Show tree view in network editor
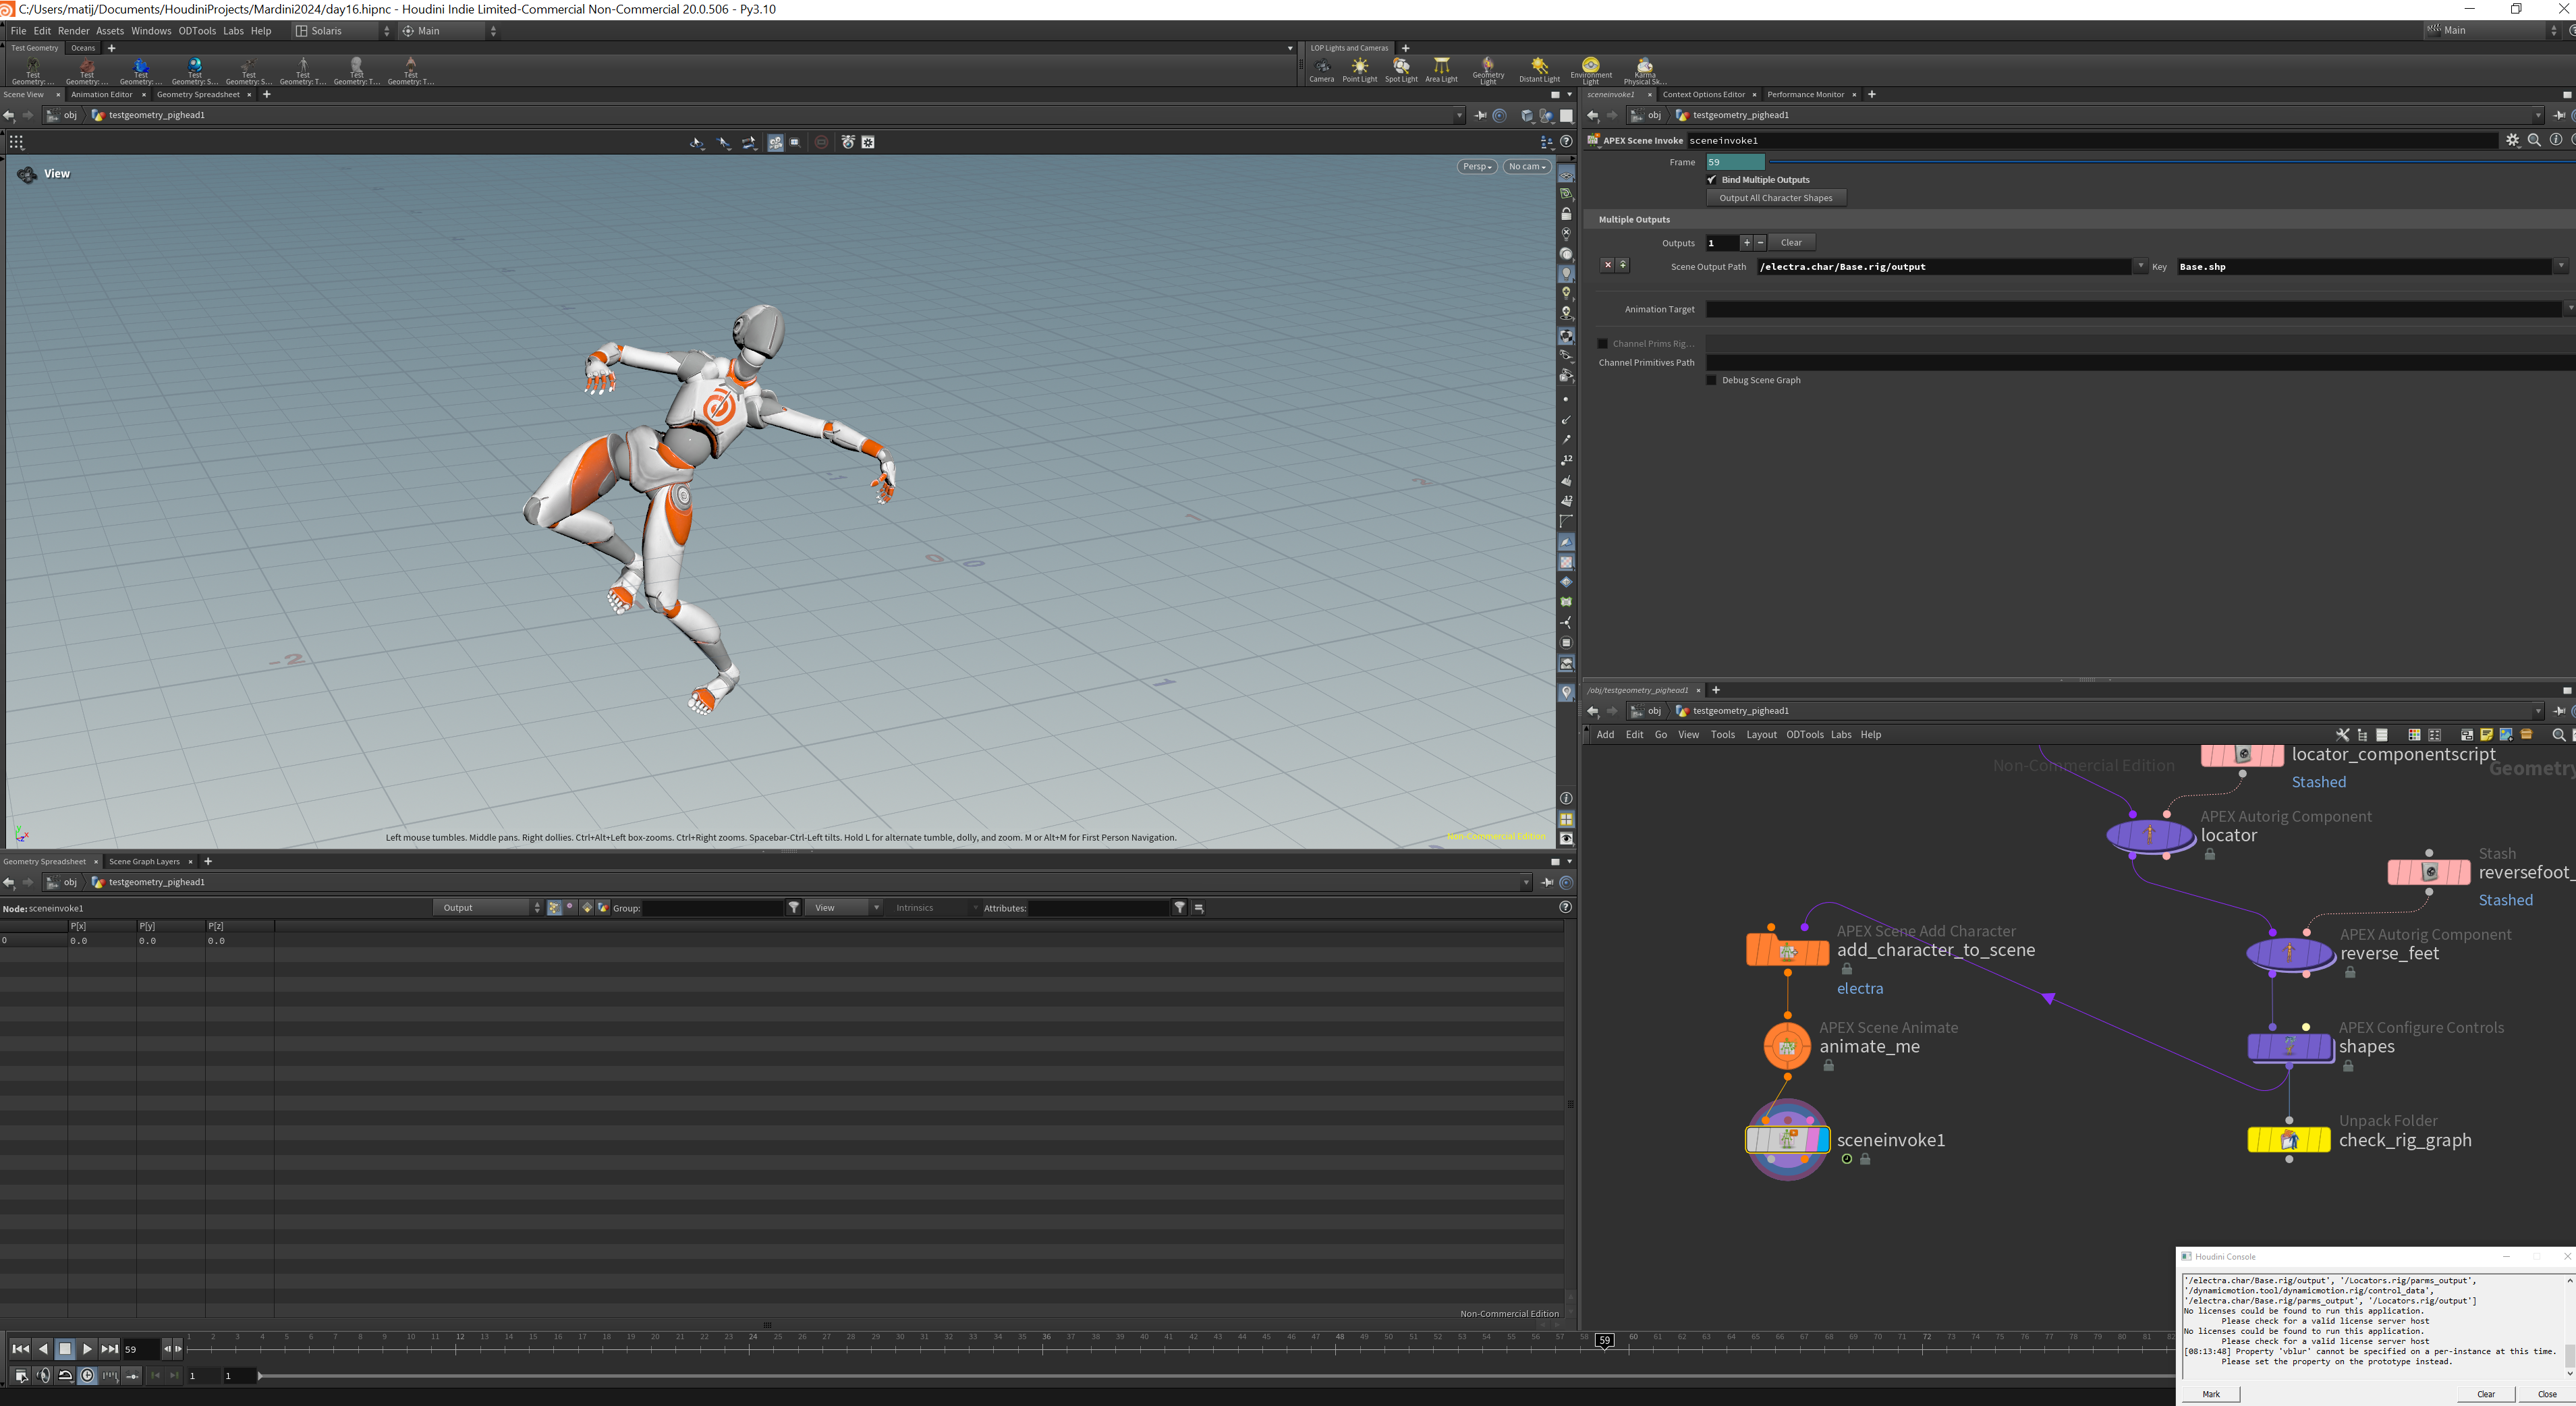The image size is (2576, 1406). pos(2362,735)
